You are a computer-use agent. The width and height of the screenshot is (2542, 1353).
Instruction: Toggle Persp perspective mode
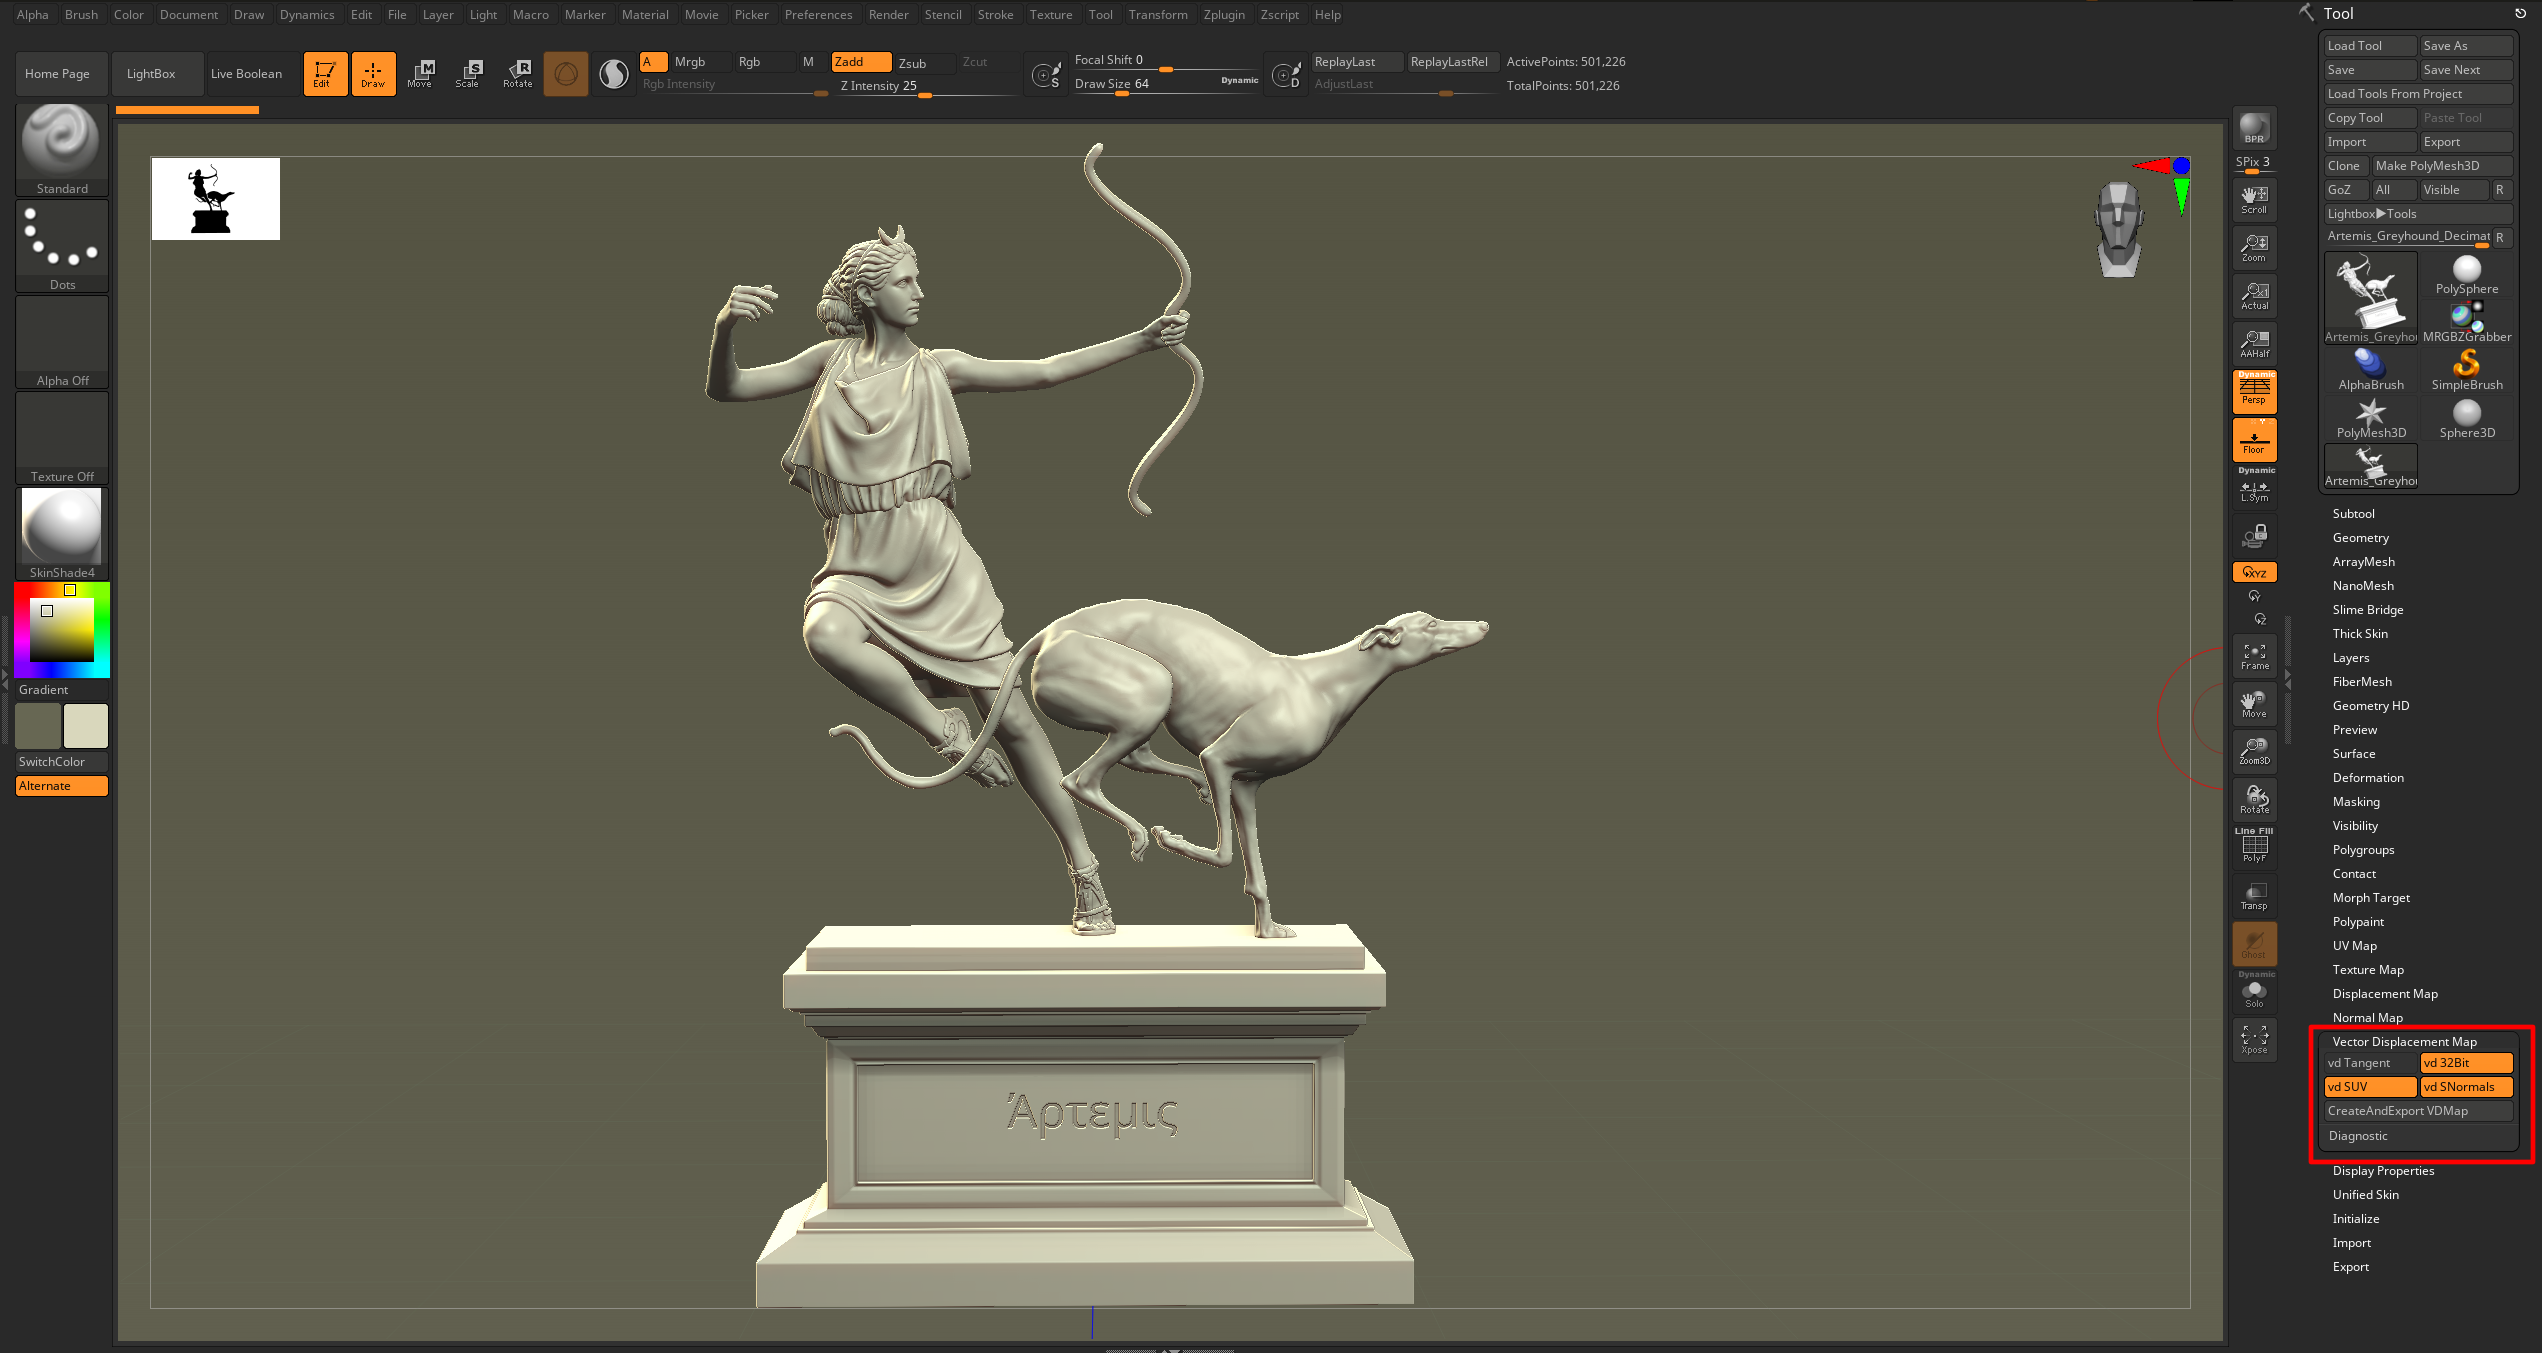[2254, 391]
